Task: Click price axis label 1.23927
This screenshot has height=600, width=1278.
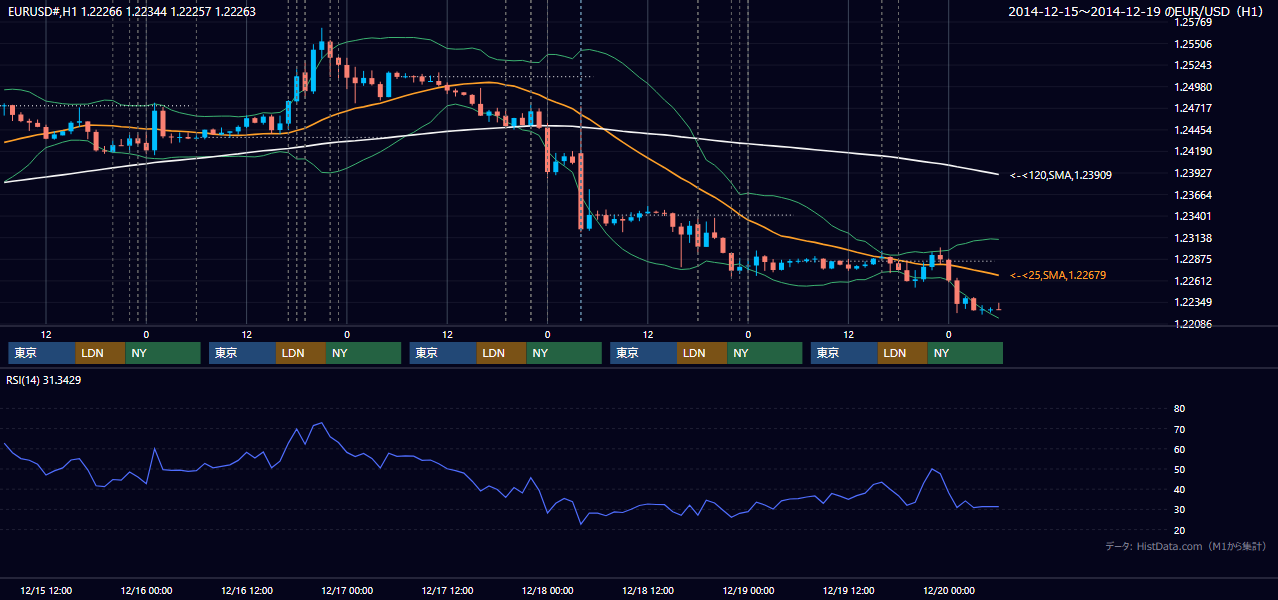Action: (1193, 173)
